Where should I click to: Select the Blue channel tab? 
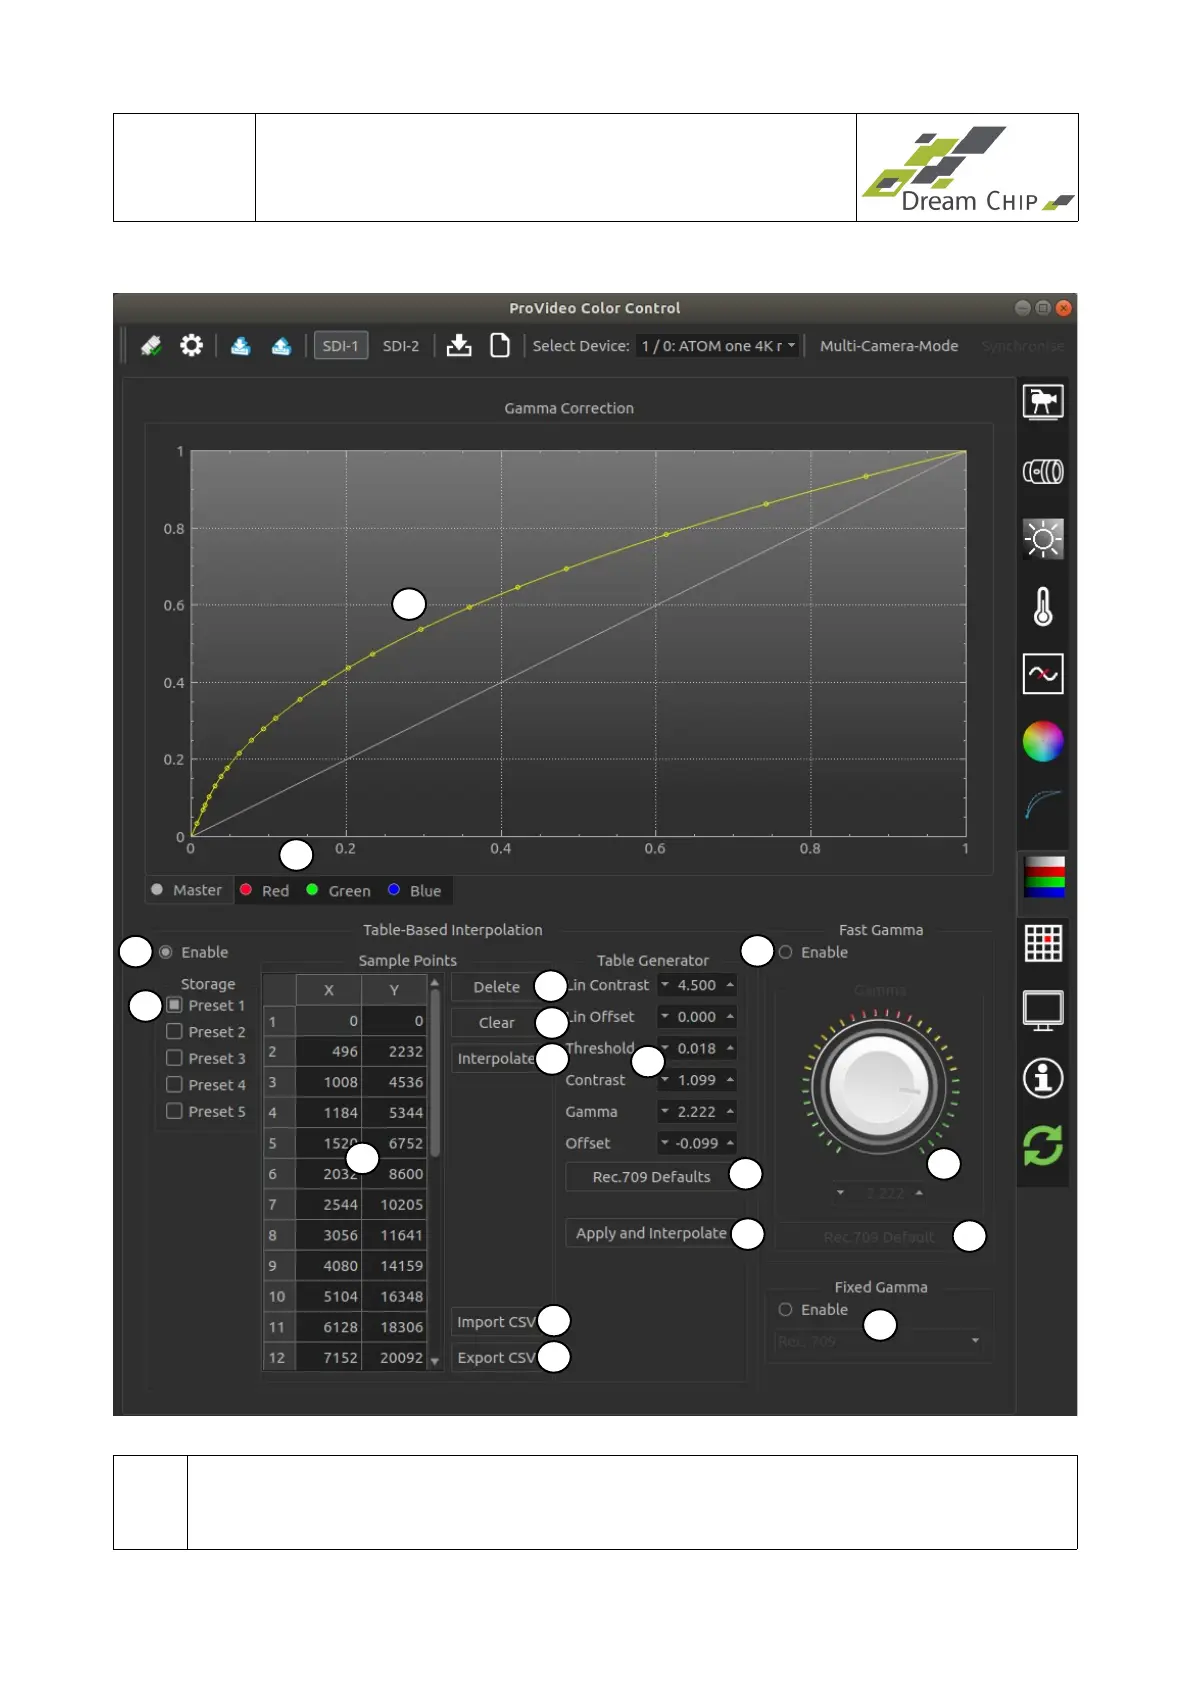click(415, 890)
